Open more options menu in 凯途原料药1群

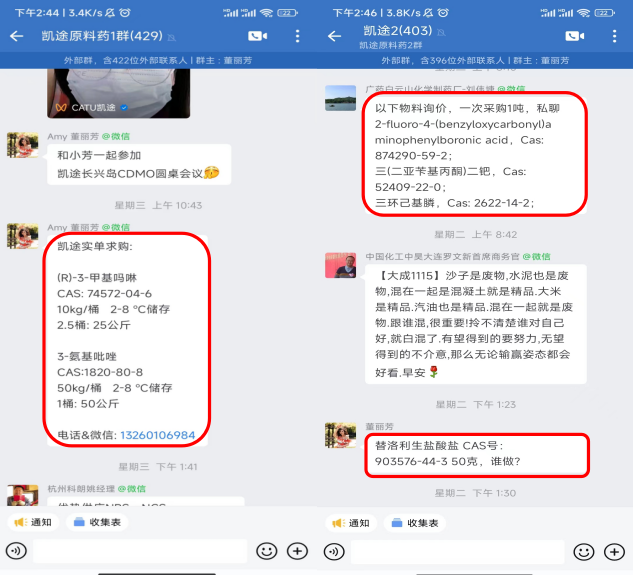point(298,36)
